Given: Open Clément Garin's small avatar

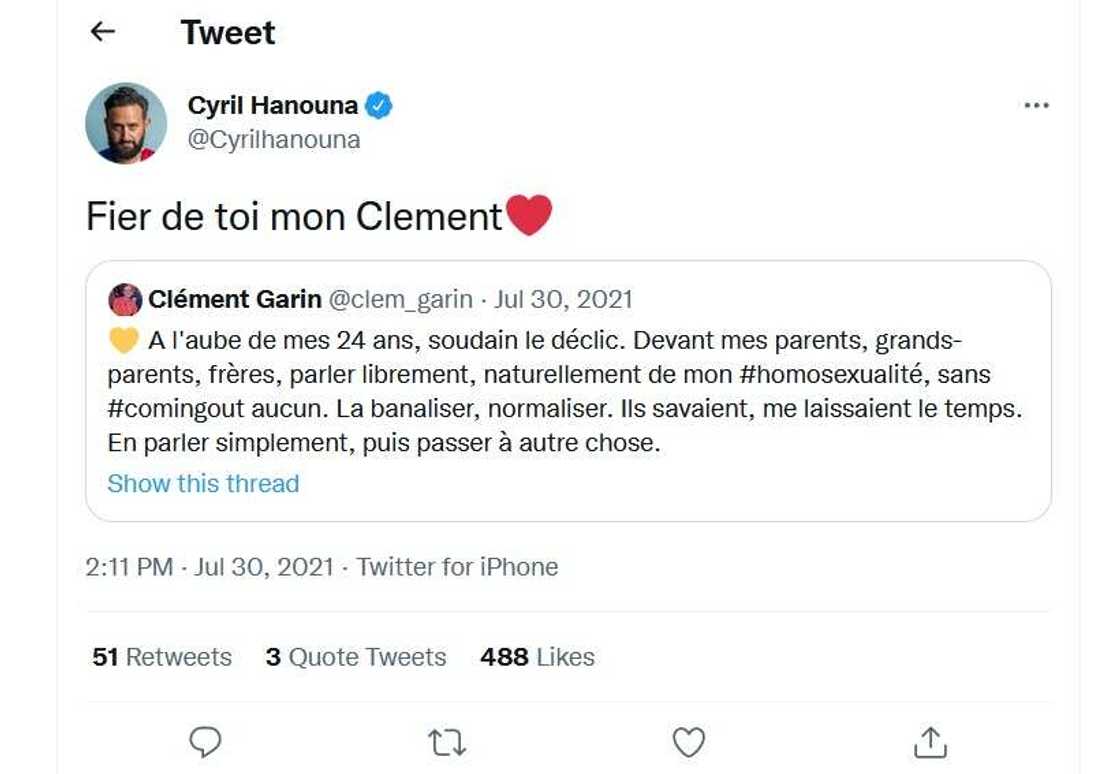Looking at the screenshot, I should pos(125,299).
